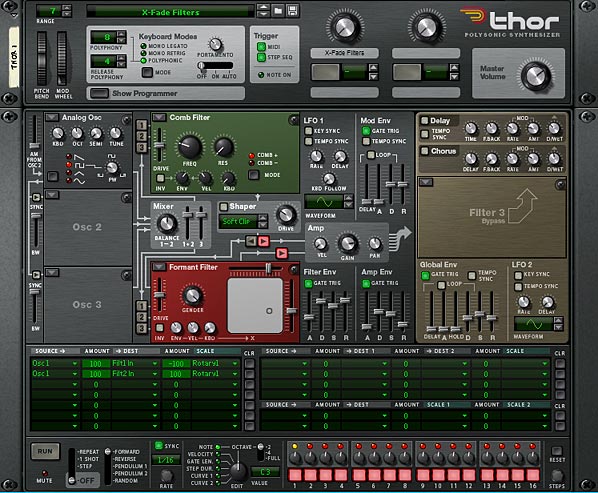Open the Osc 2 slot type dropdown
Image resolution: width=598 pixels, height=493 pixels.
[52, 195]
